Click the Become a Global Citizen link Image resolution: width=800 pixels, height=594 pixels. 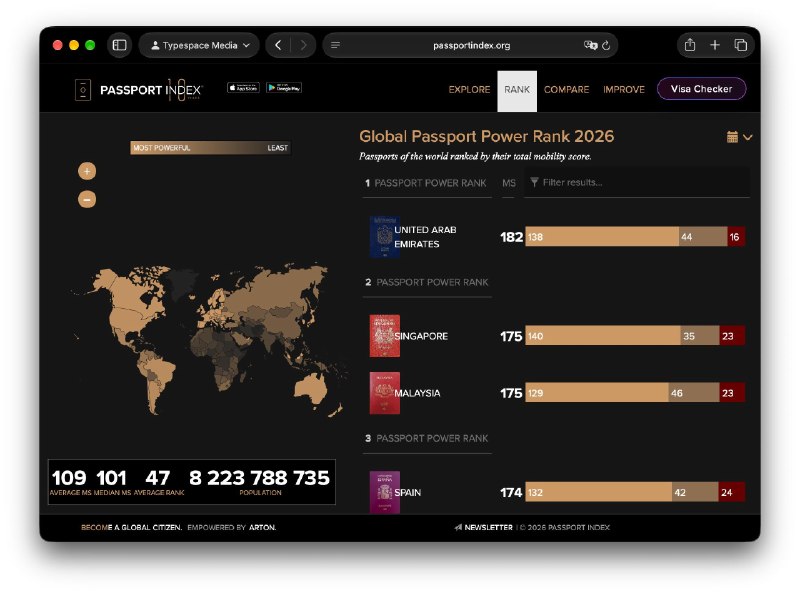[x=132, y=527]
